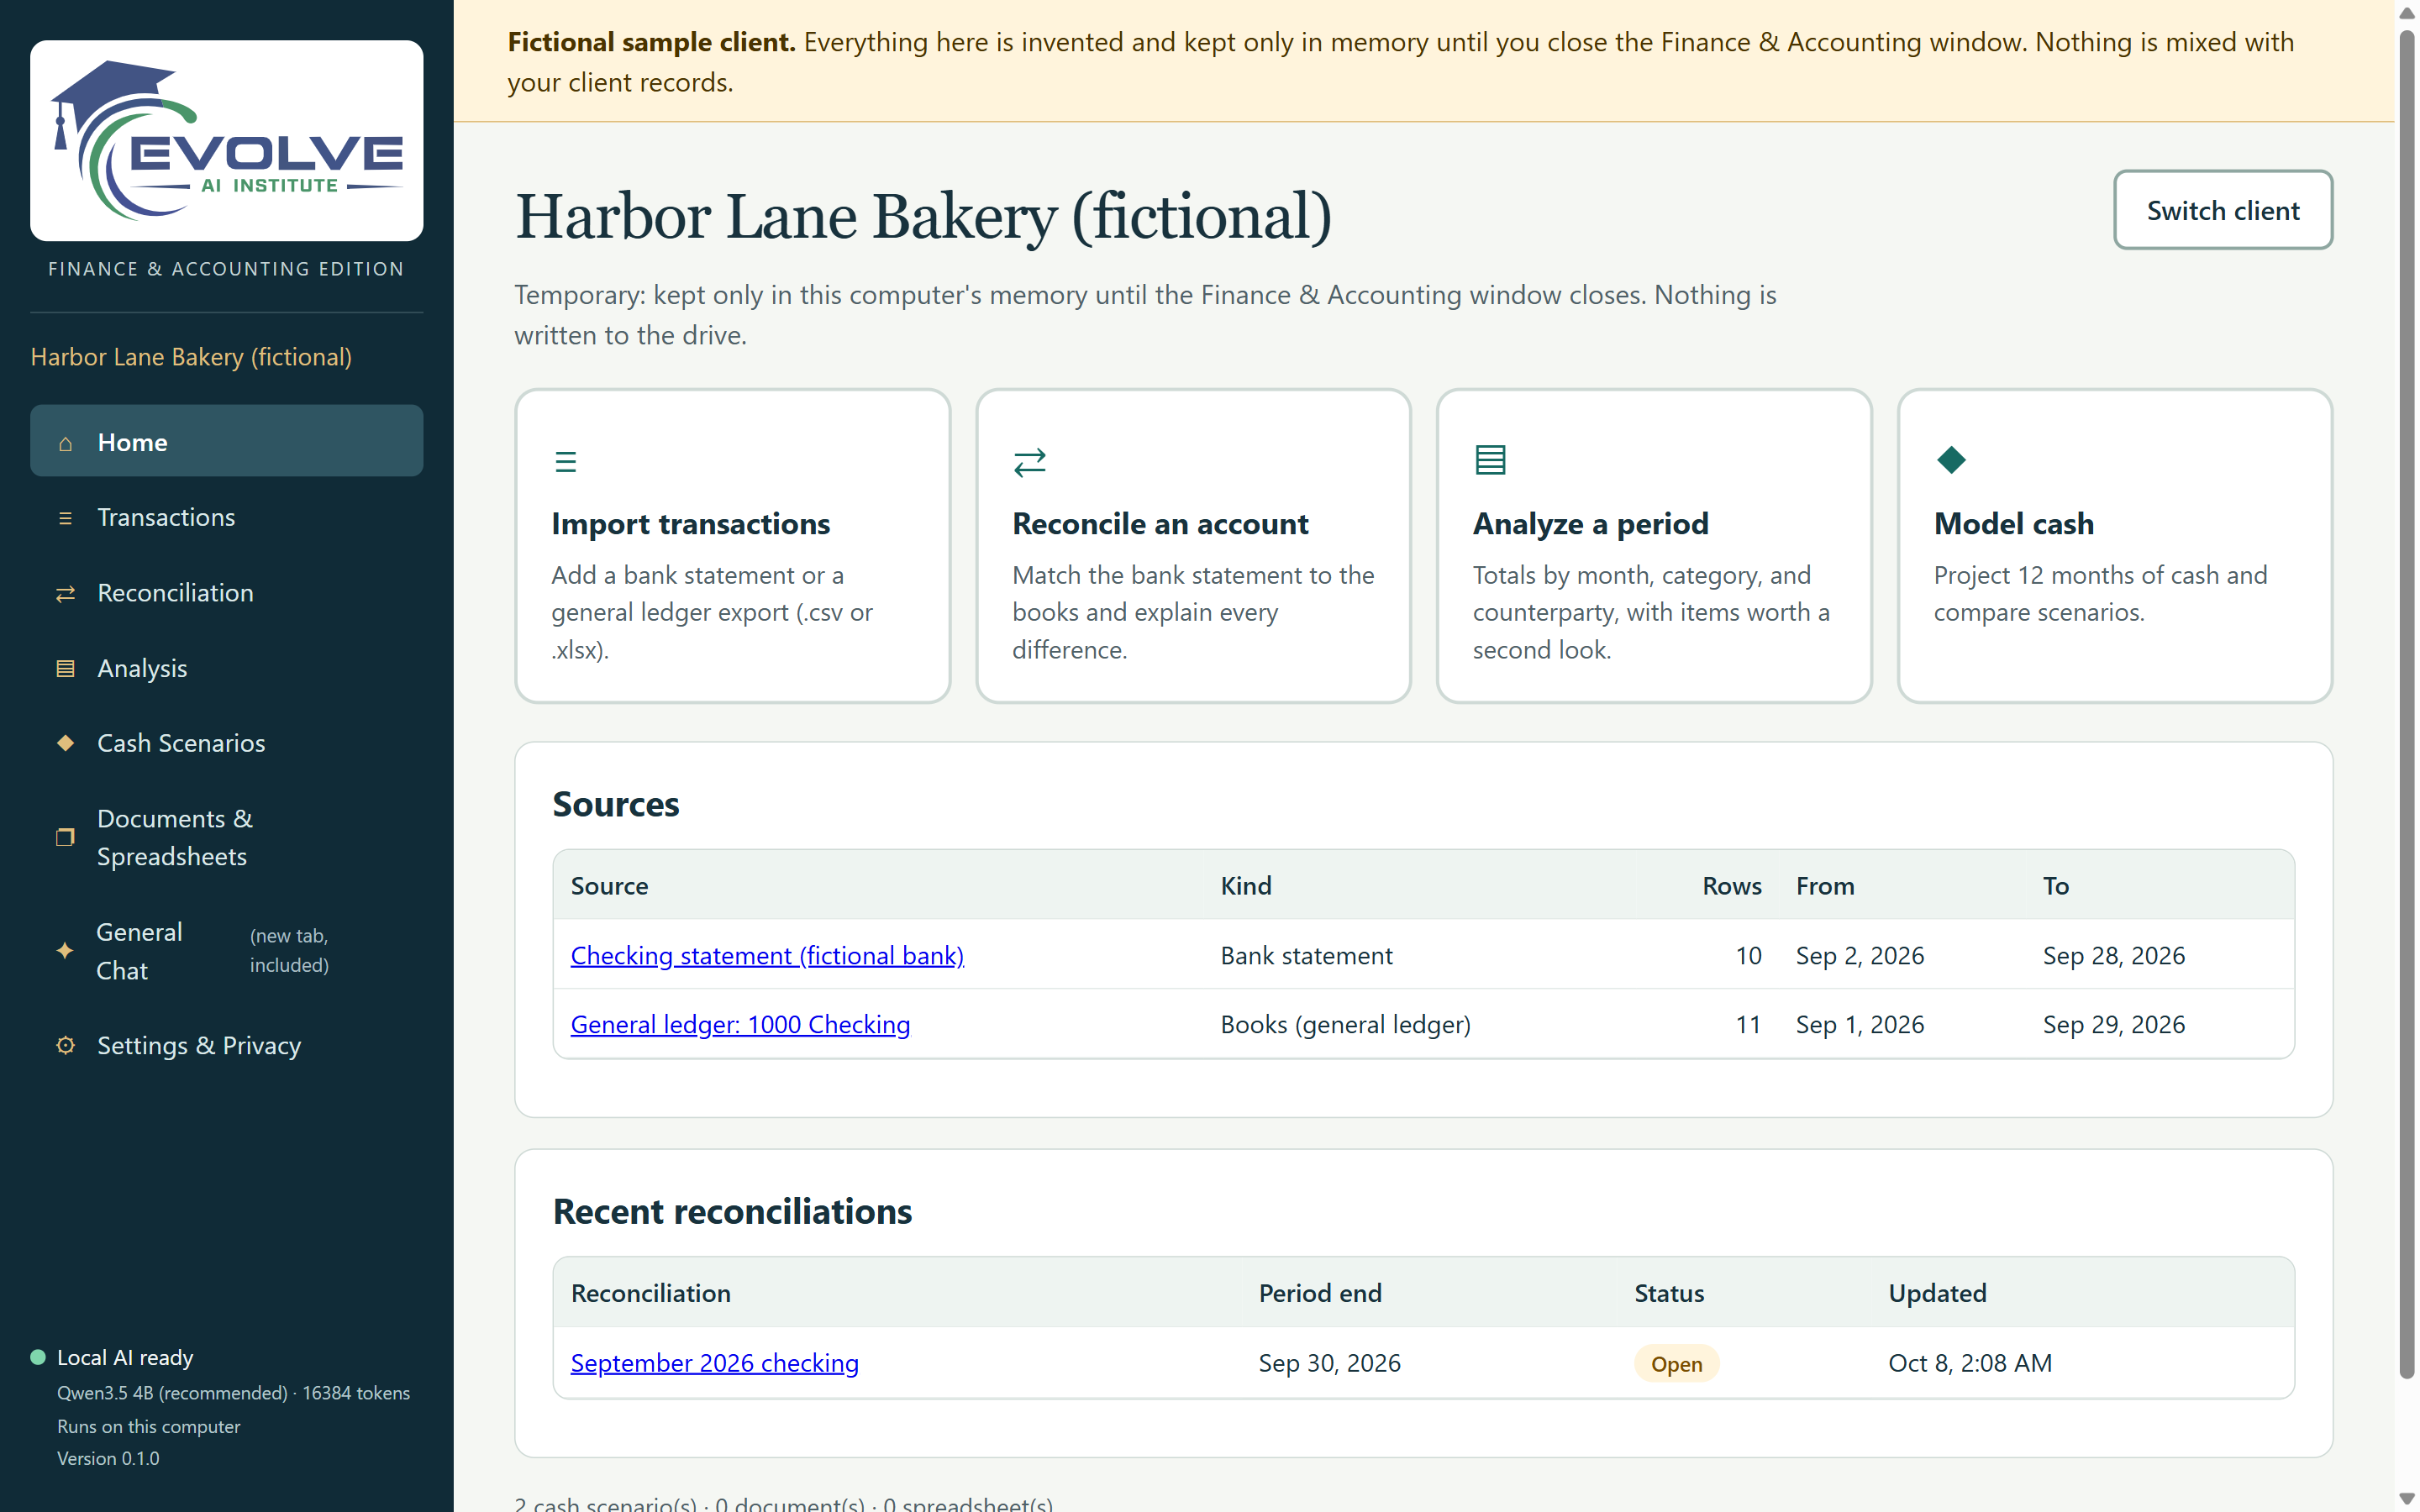
Task: Click the green Local AI ready indicator dot
Action: (x=38, y=1357)
